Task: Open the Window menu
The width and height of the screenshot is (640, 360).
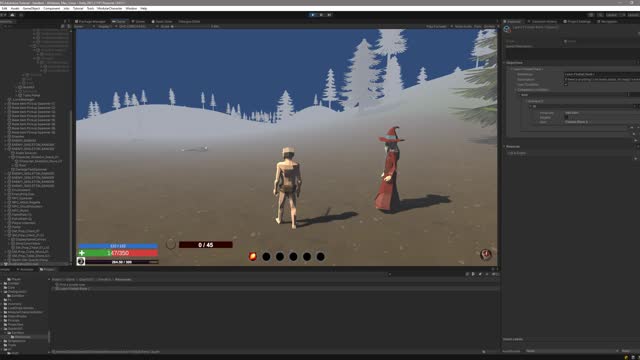Action: pos(131,8)
